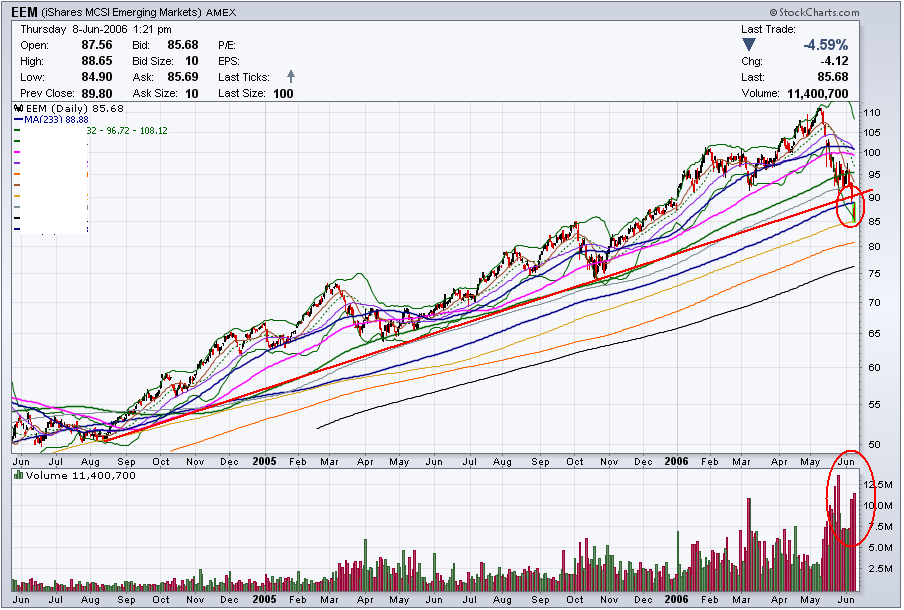Click the 60 price axis label
The height and width of the screenshot is (610, 904).
pos(875,368)
